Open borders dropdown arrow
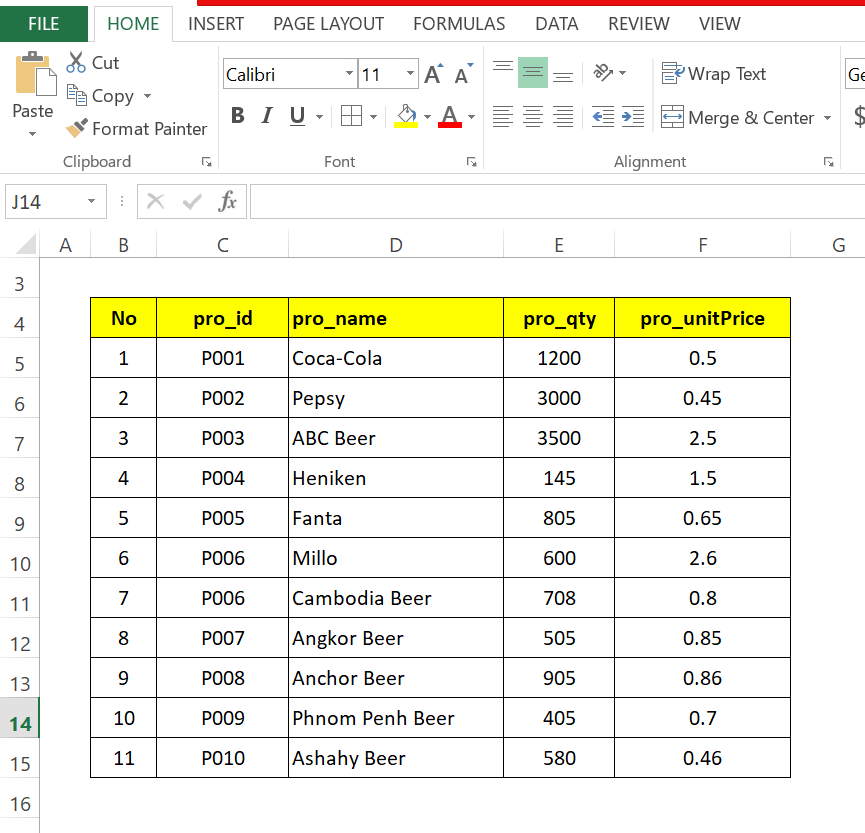 (x=373, y=116)
